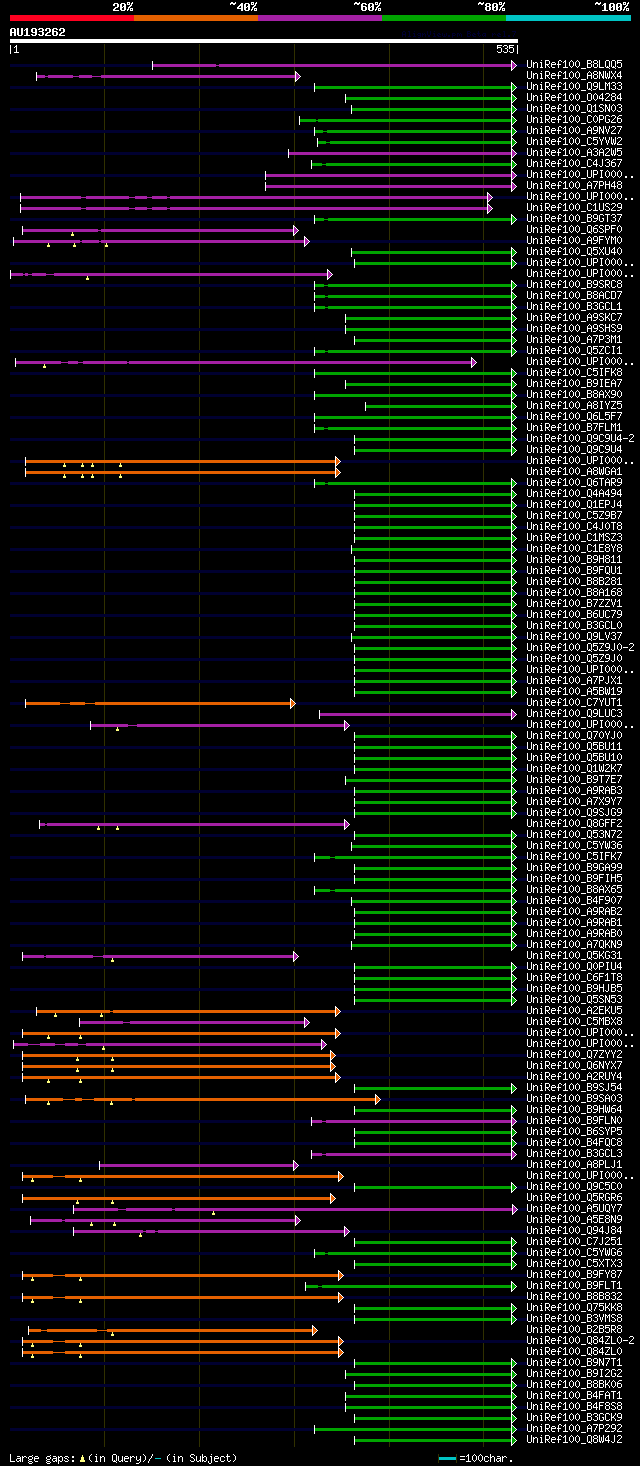Click the label UniRef100_A9FYM0

pyautogui.click(x=574, y=241)
